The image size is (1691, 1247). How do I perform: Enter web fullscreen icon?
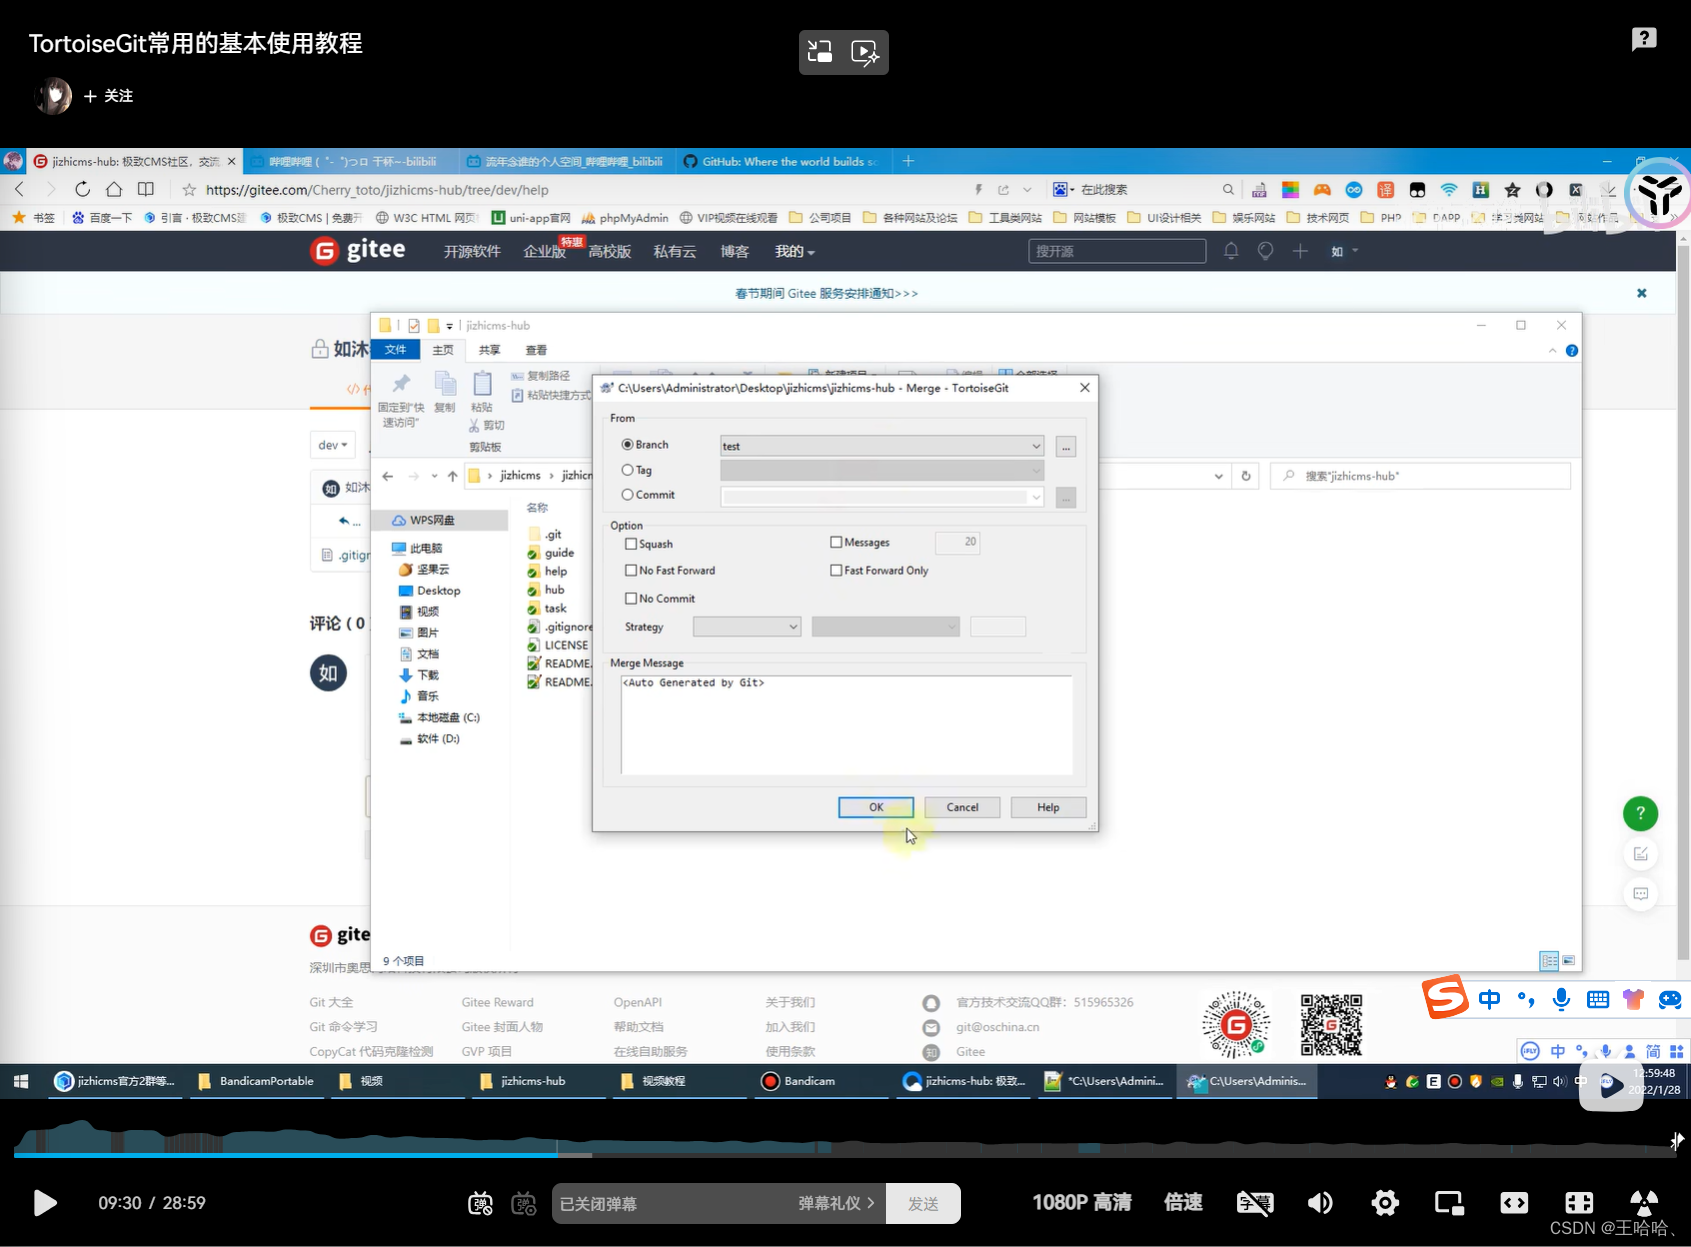point(1579,1203)
